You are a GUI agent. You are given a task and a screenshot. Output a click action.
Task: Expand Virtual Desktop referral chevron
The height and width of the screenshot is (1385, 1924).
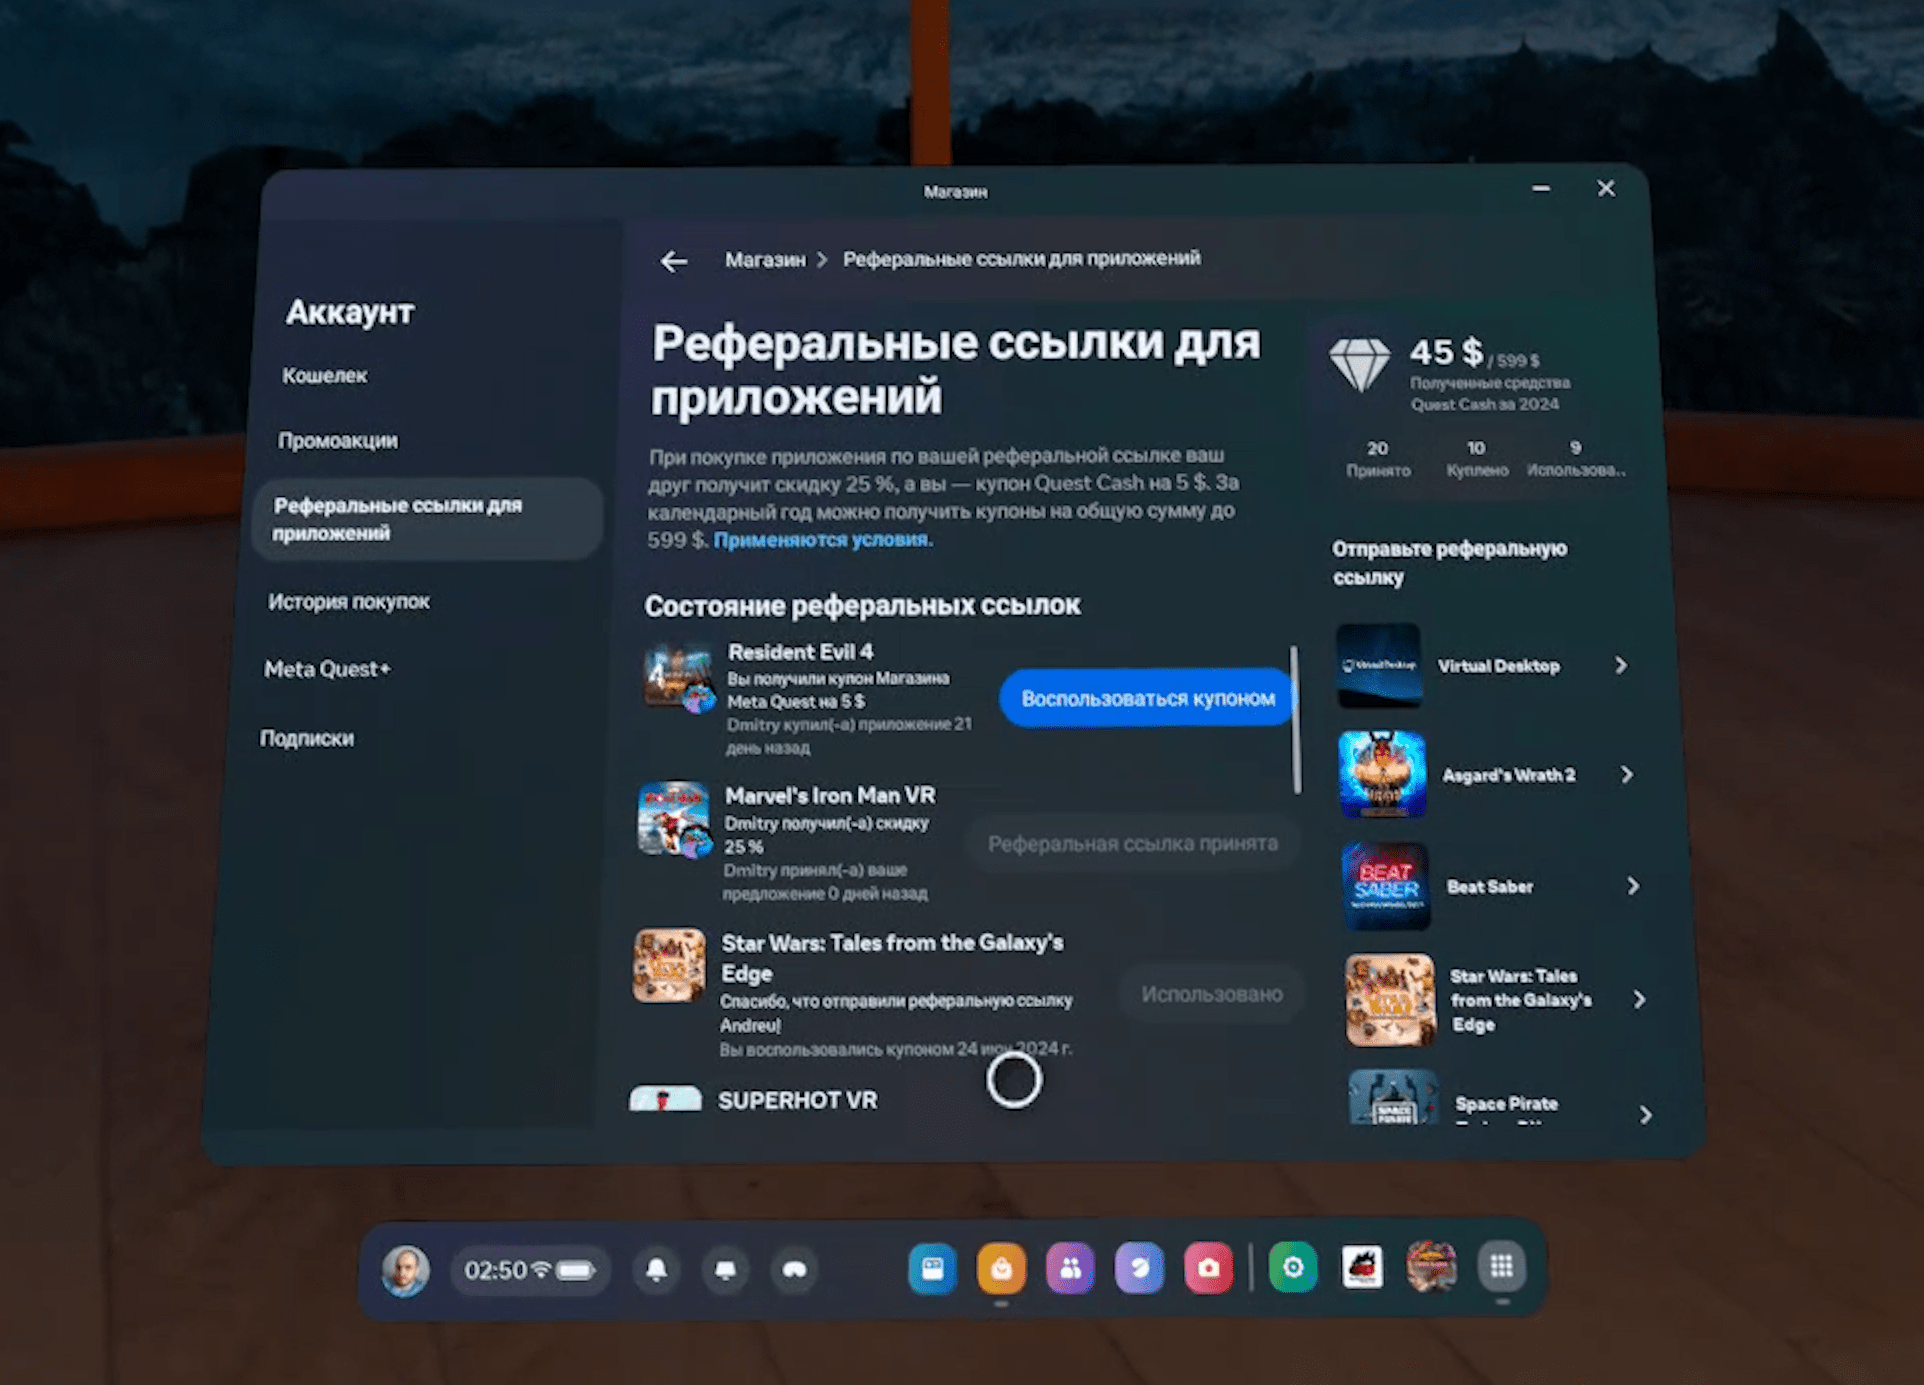(x=1621, y=666)
